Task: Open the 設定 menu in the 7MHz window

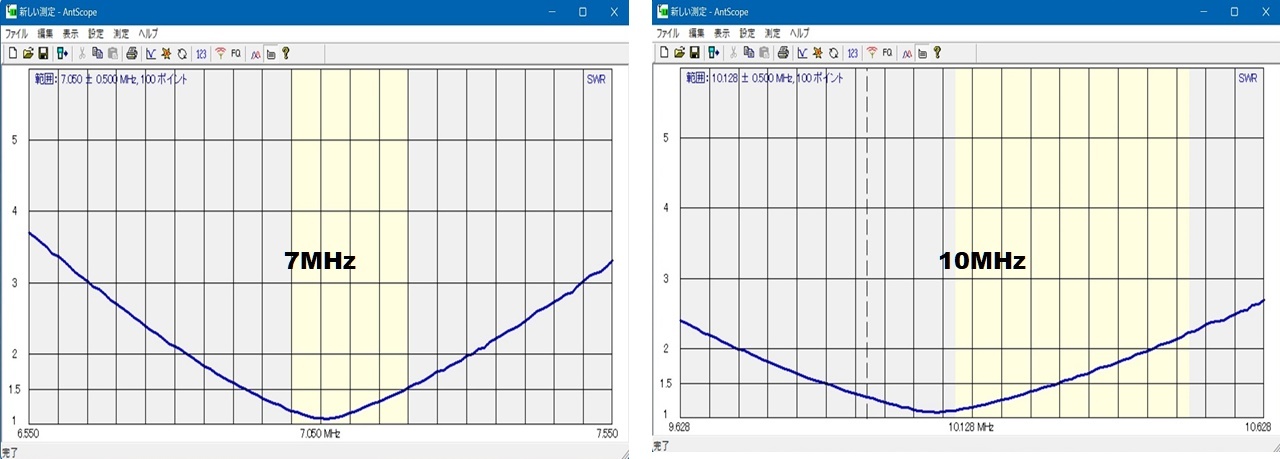Action: click(x=96, y=33)
